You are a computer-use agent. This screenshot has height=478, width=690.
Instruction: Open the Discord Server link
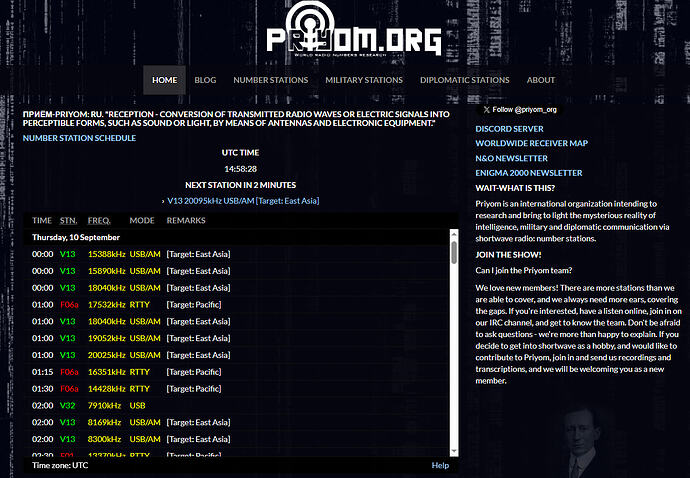[x=509, y=129]
